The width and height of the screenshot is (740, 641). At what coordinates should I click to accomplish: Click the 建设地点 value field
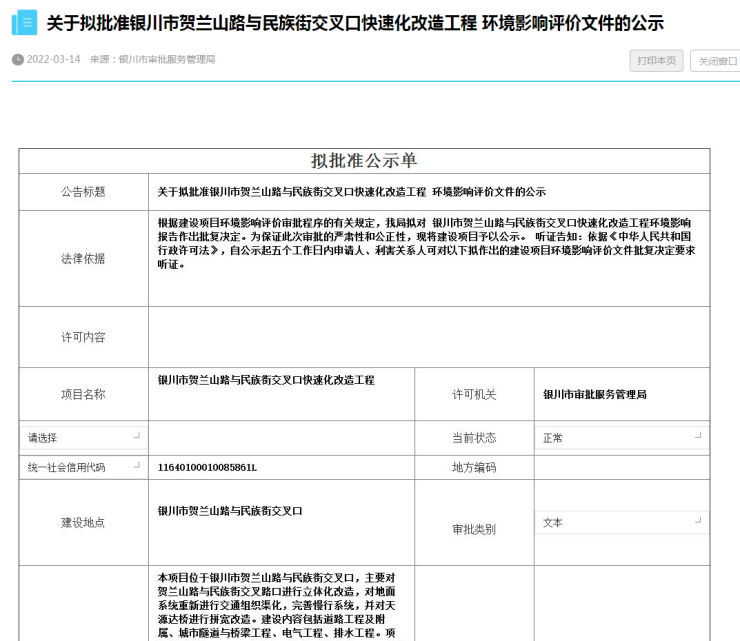[281, 522]
